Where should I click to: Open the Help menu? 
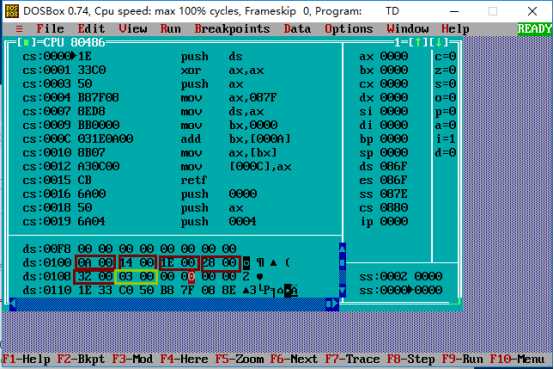click(x=455, y=29)
